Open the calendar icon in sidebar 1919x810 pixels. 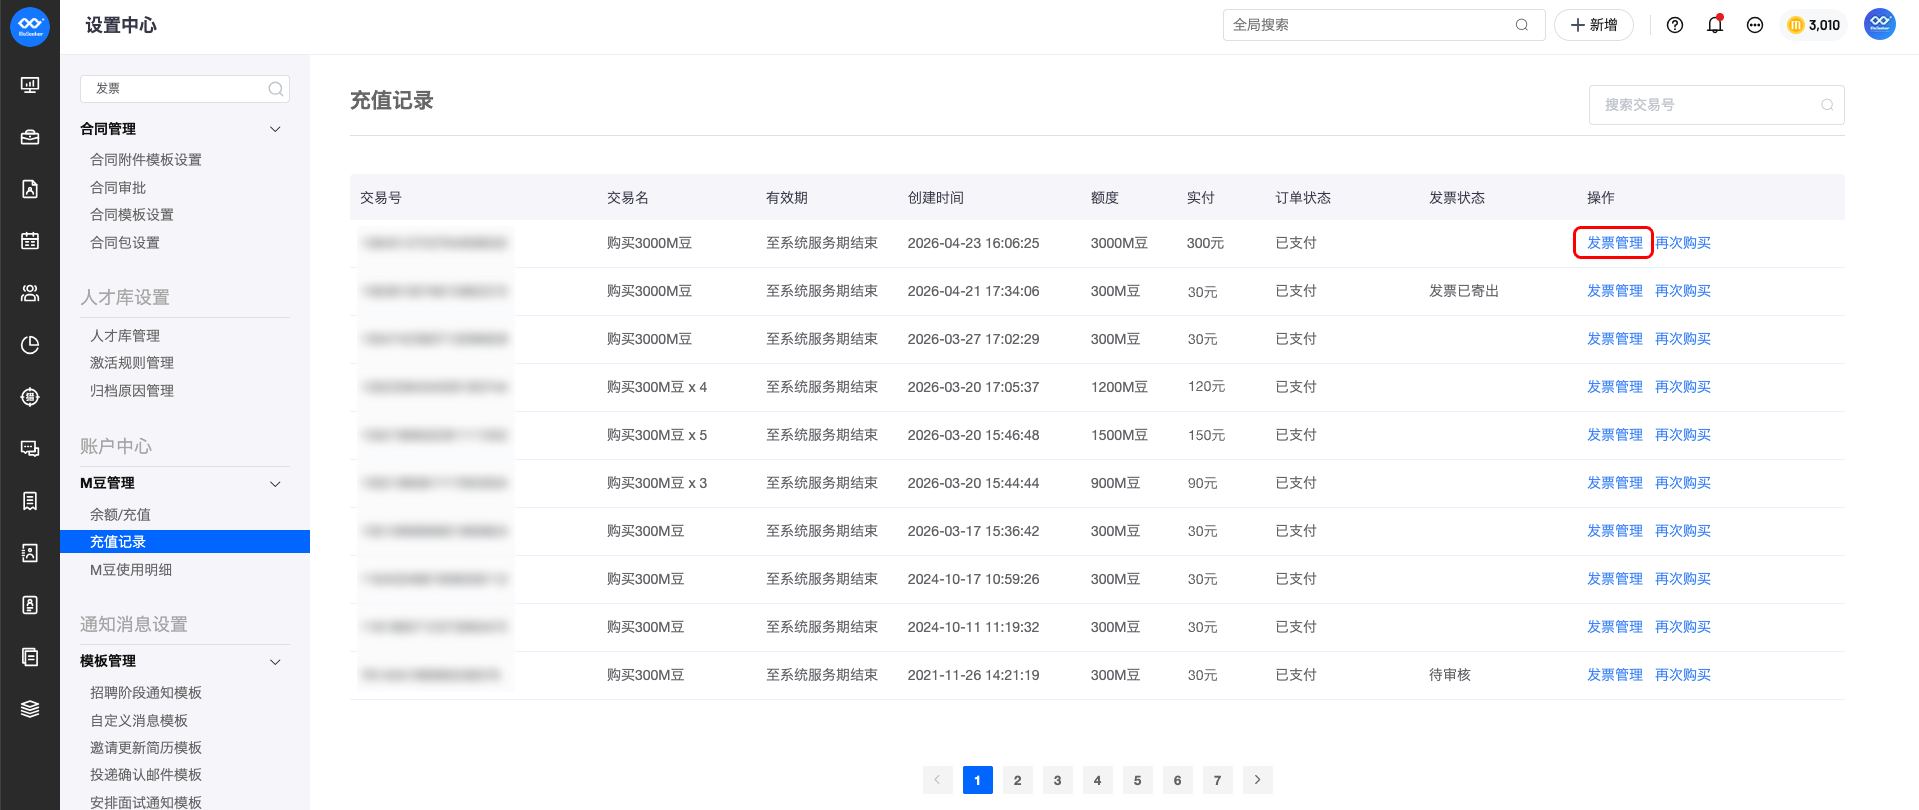pyautogui.click(x=30, y=241)
